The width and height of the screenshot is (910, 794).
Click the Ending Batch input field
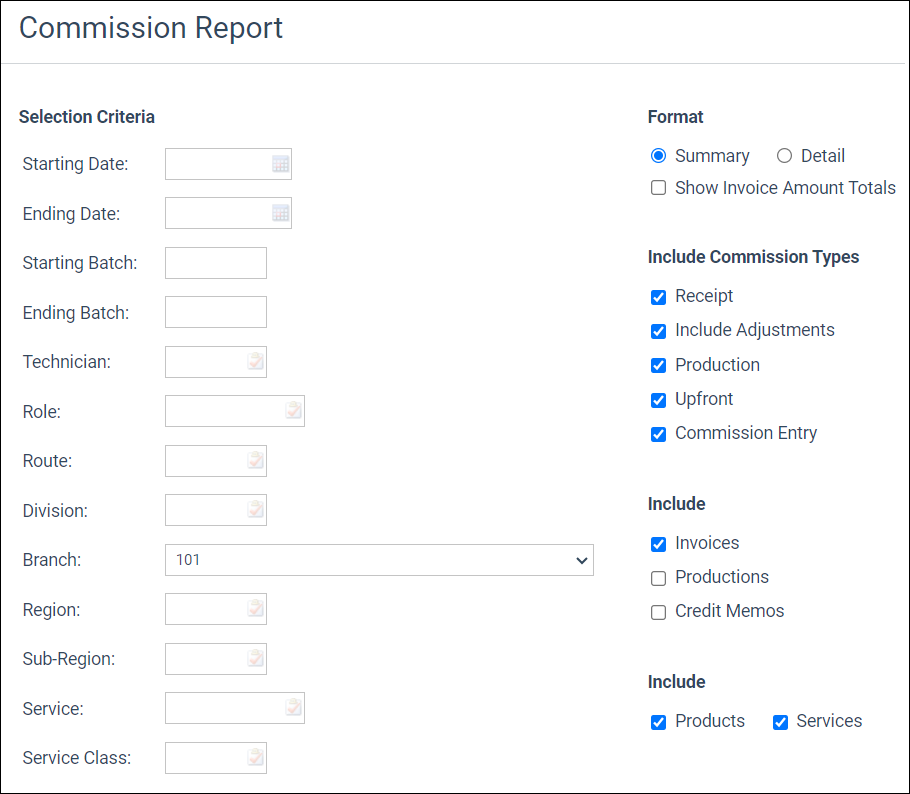[216, 312]
